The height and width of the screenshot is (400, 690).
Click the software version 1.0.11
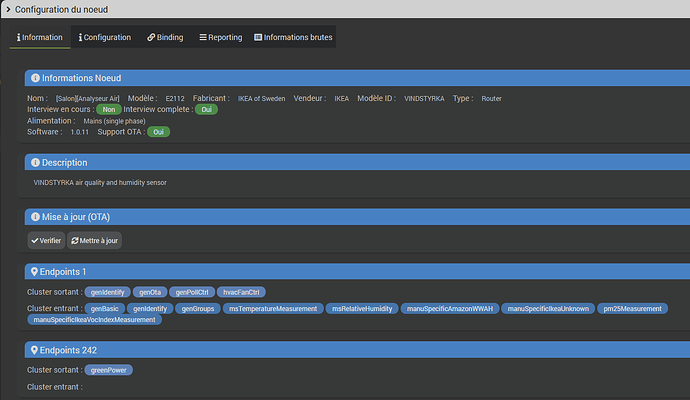point(80,132)
